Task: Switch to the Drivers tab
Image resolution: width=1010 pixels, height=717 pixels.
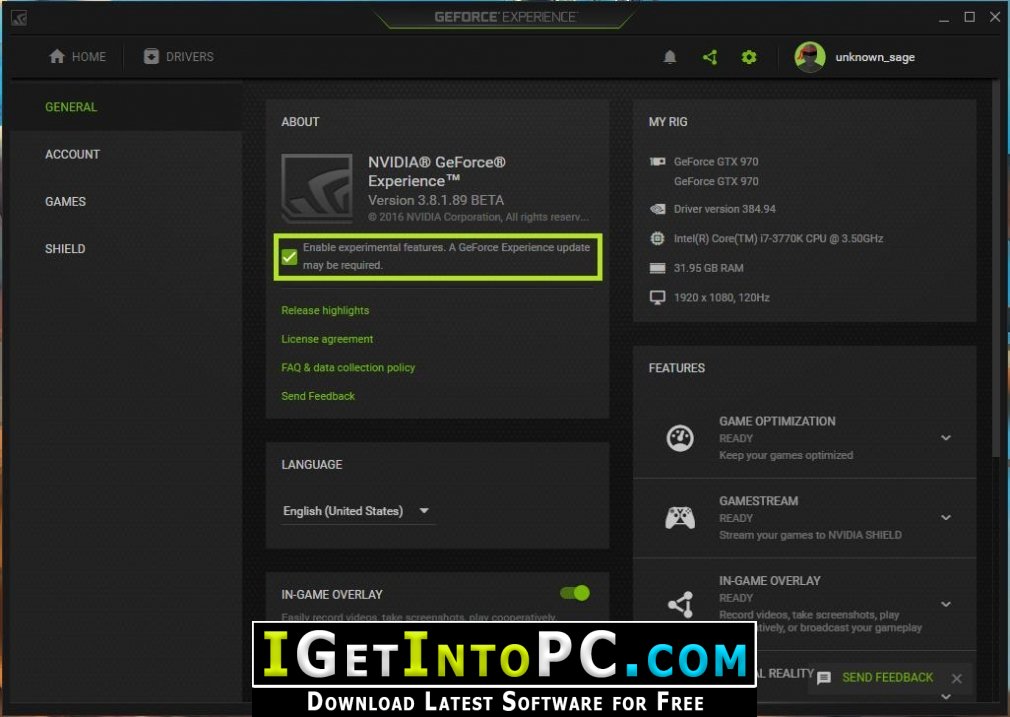Action: pos(178,57)
